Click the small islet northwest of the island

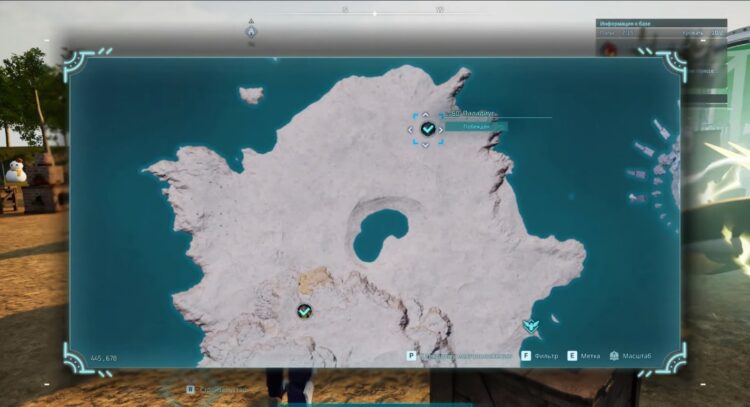coord(251,95)
